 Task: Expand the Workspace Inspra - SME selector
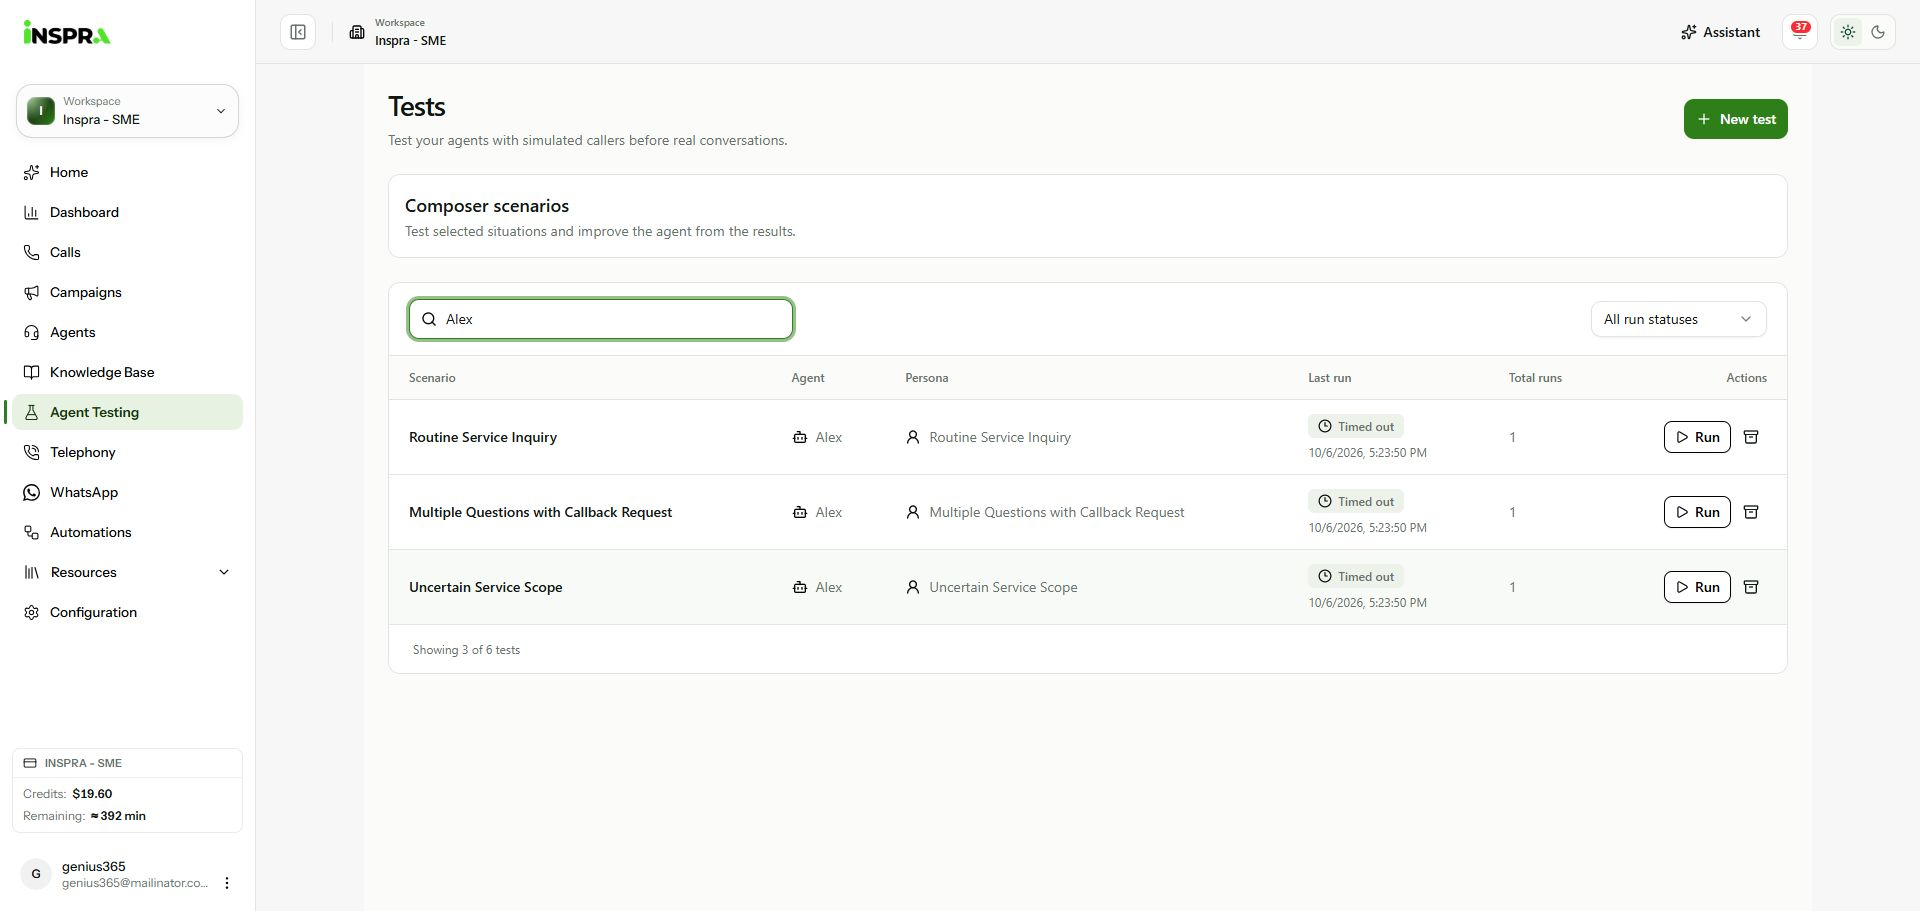coord(127,111)
